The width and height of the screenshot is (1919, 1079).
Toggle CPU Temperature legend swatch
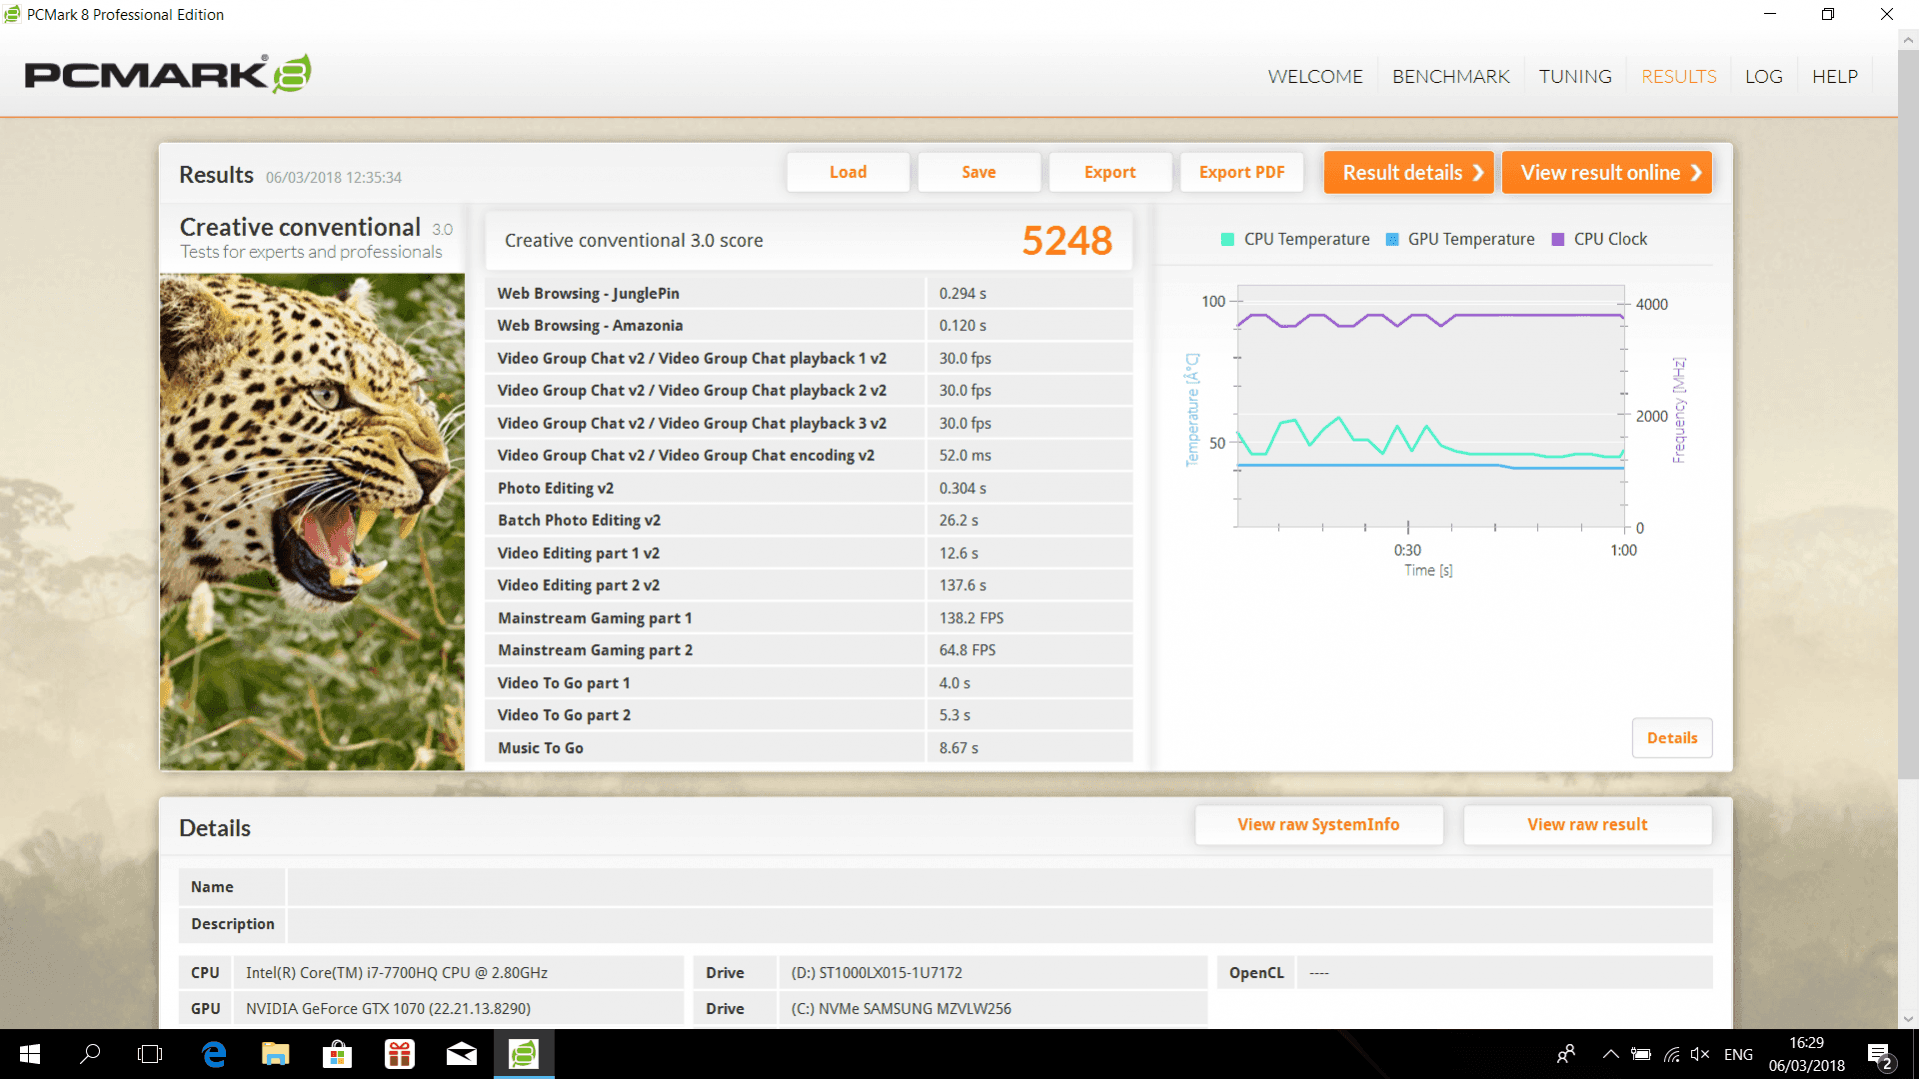click(x=1228, y=239)
